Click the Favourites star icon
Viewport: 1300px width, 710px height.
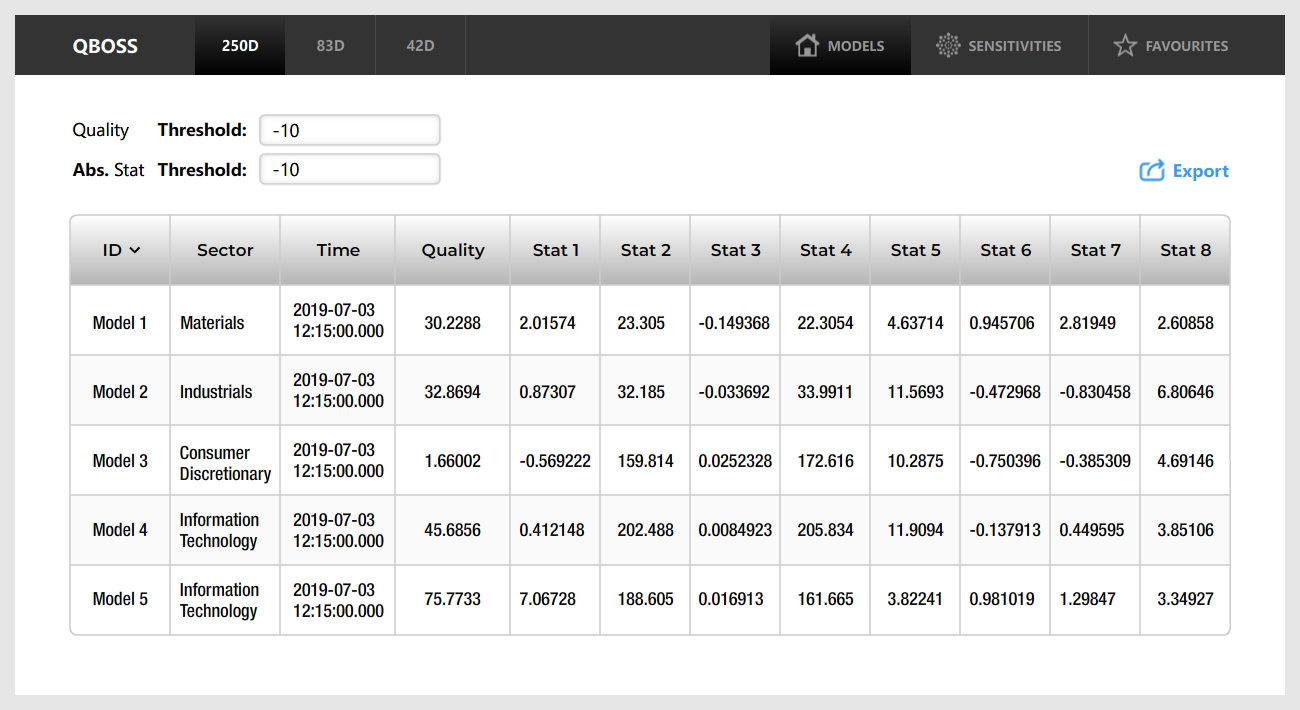pyautogui.click(x=1125, y=46)
